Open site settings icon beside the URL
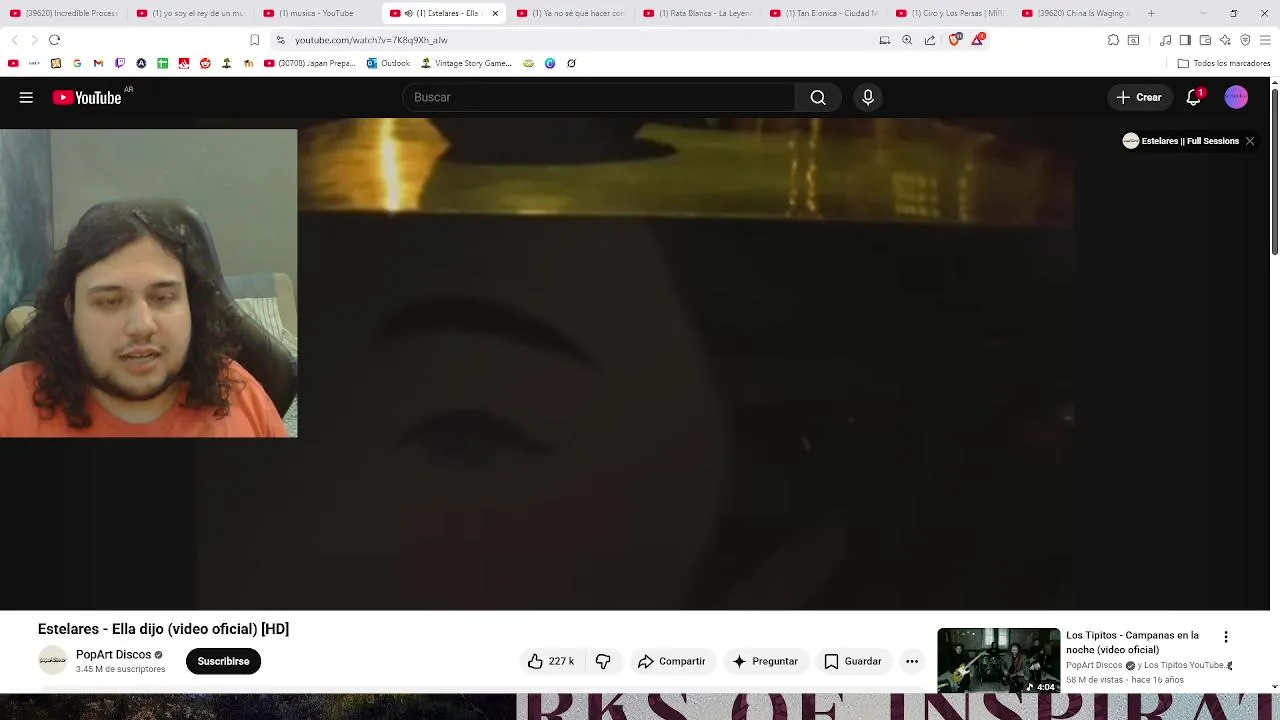 point(280,40)
